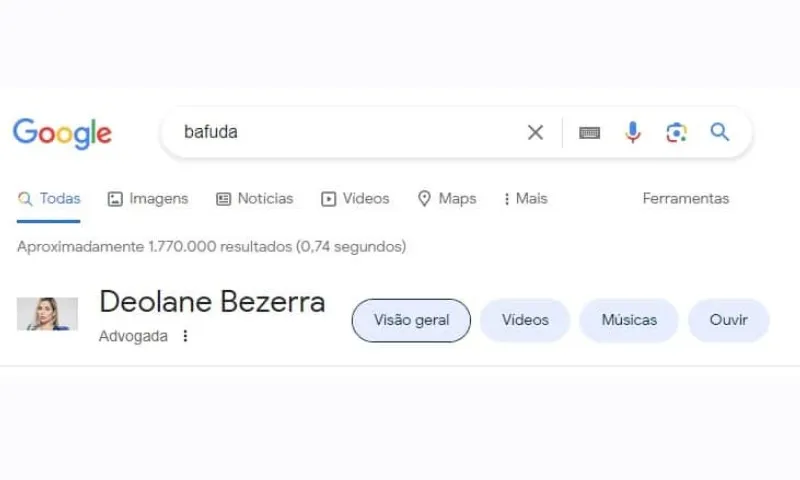This screenshot has height=480, width=800.
Task: Click the Deolane Bezerra heading
Action: (212, 301)
